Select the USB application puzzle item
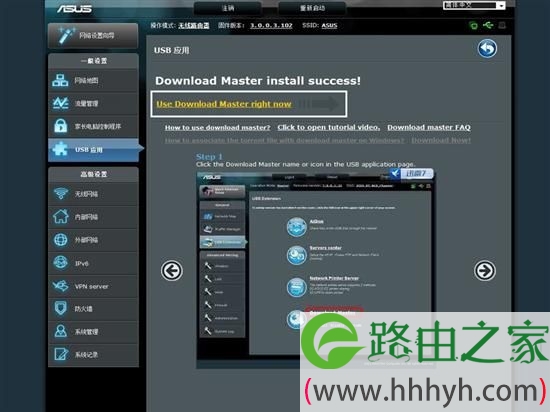The width and height of the screenshot is (550, 412). pos(93,150)
